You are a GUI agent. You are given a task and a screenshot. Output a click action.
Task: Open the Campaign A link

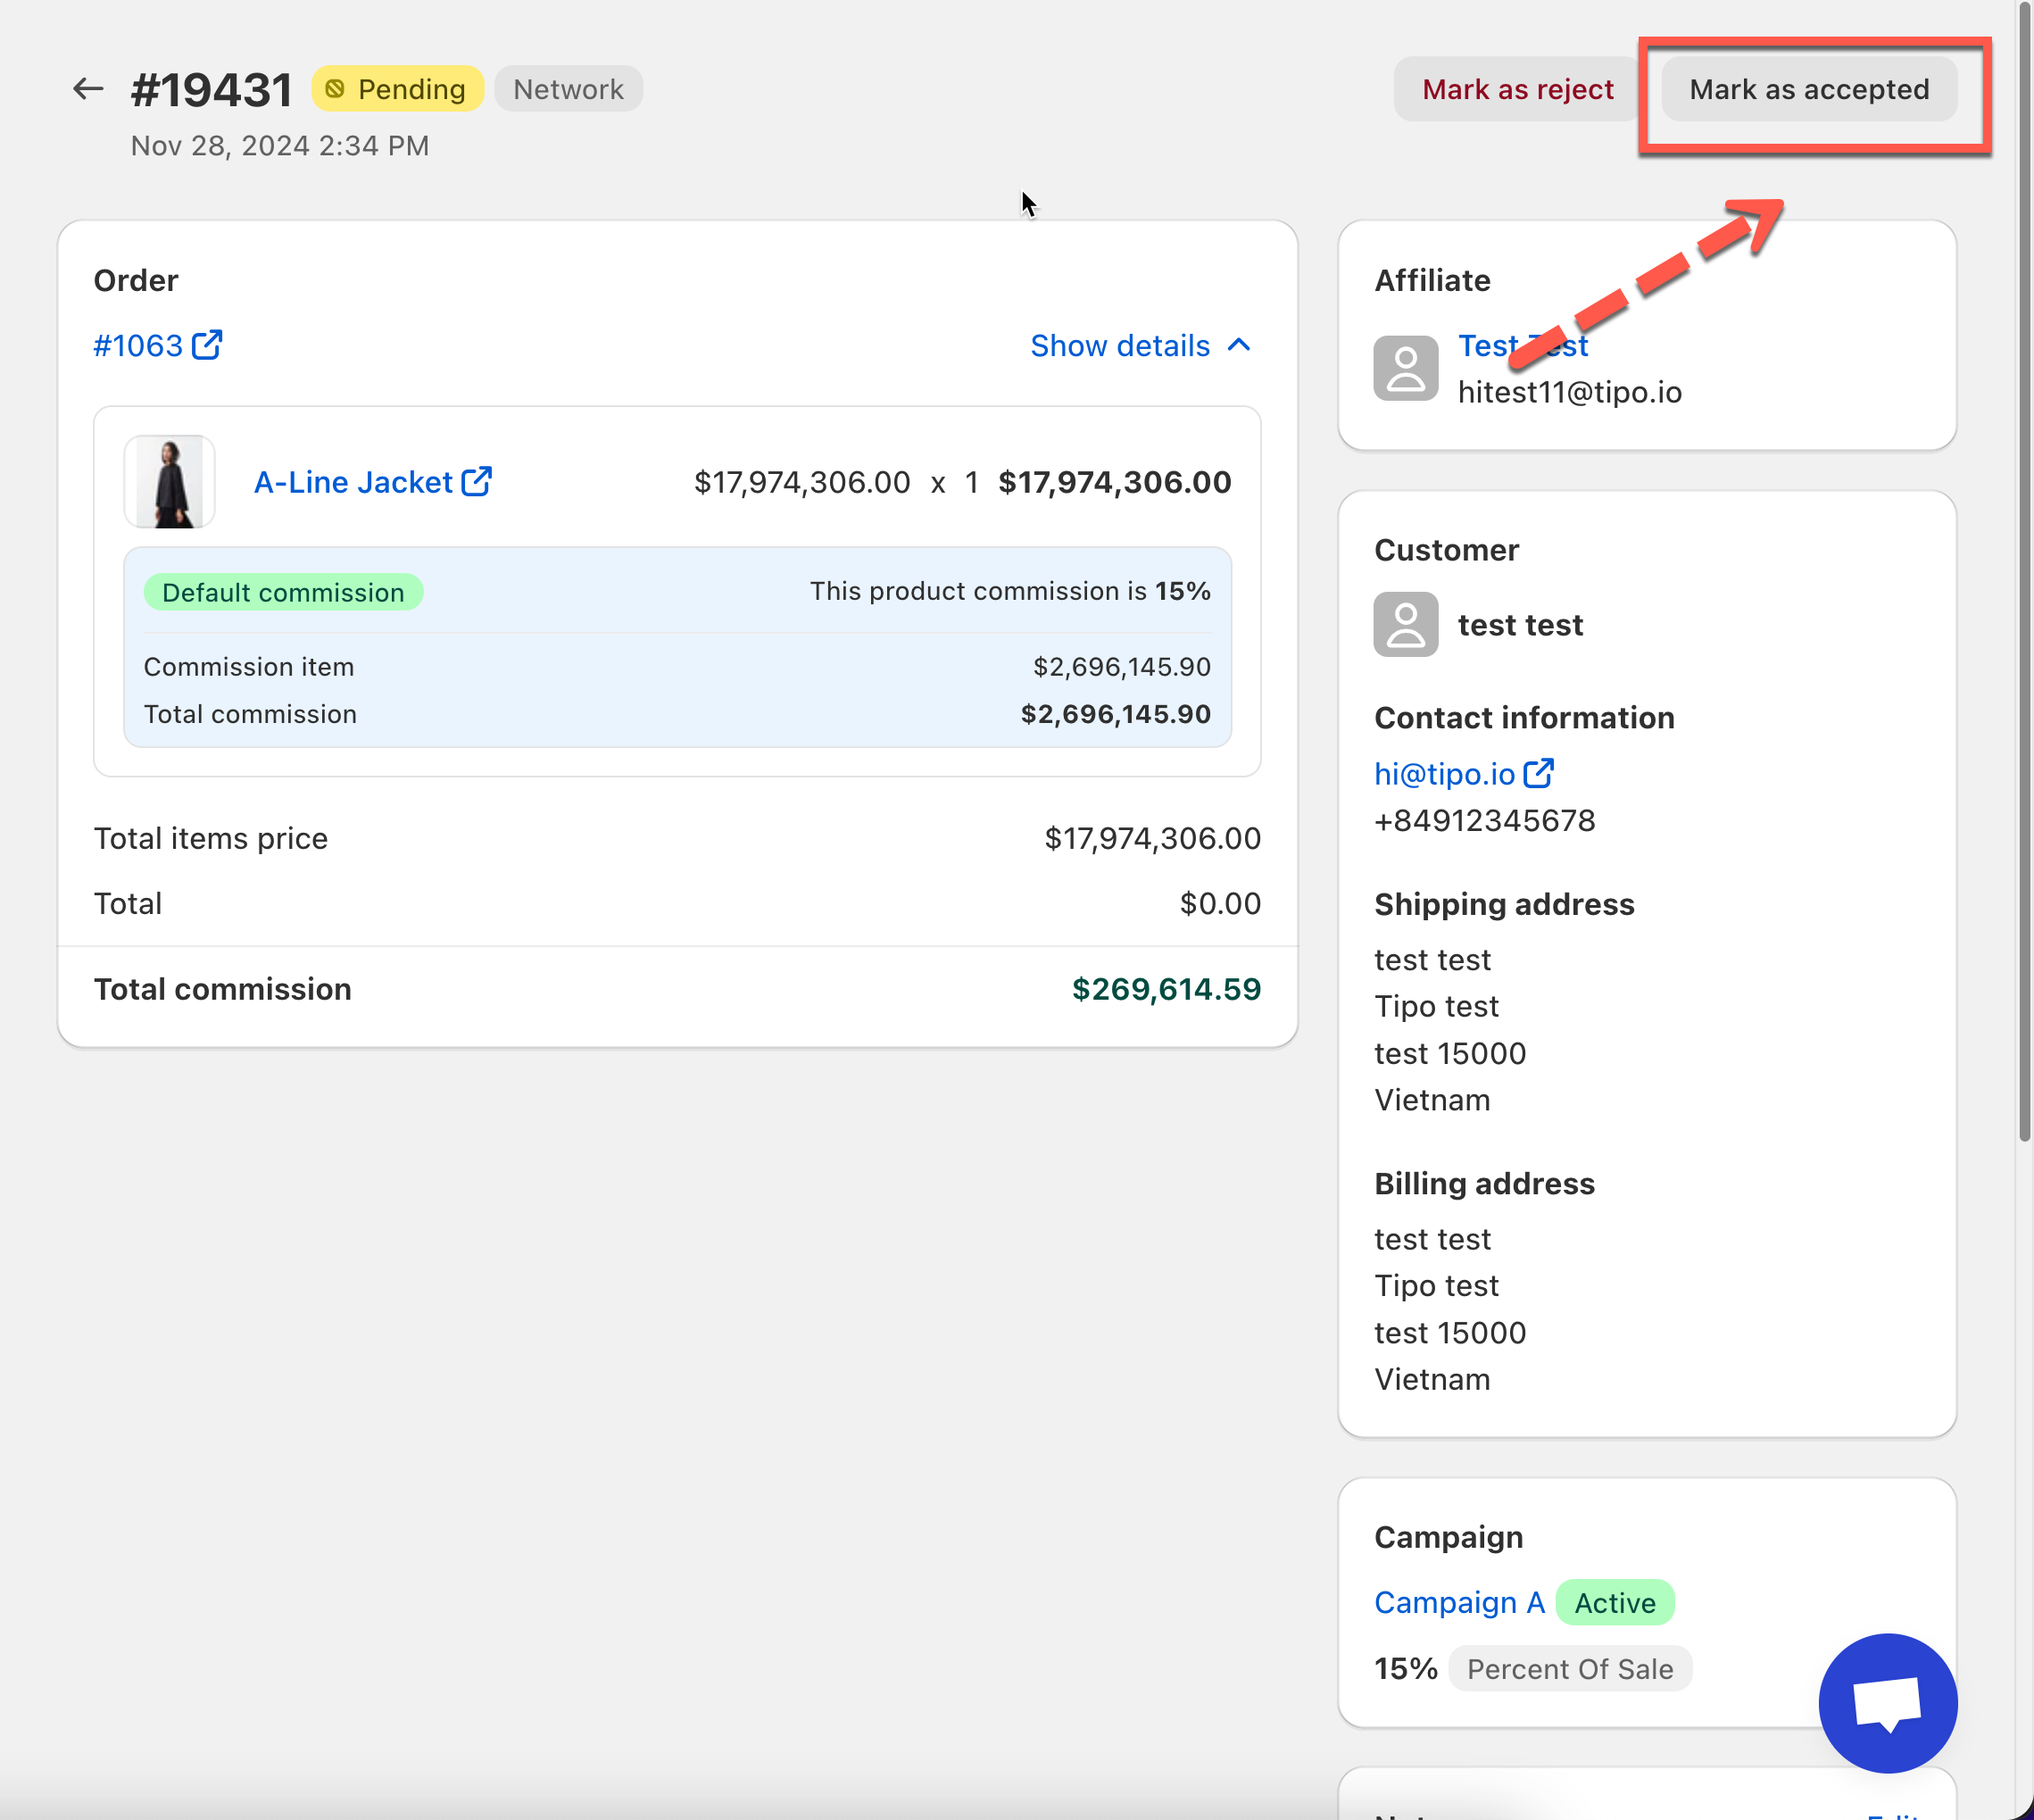[1459, 1602]
